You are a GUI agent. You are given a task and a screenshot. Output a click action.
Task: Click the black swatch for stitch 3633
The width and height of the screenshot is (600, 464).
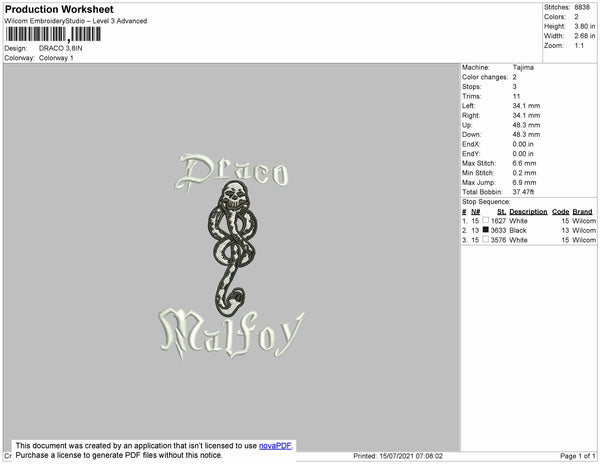[x=485, y=230]
